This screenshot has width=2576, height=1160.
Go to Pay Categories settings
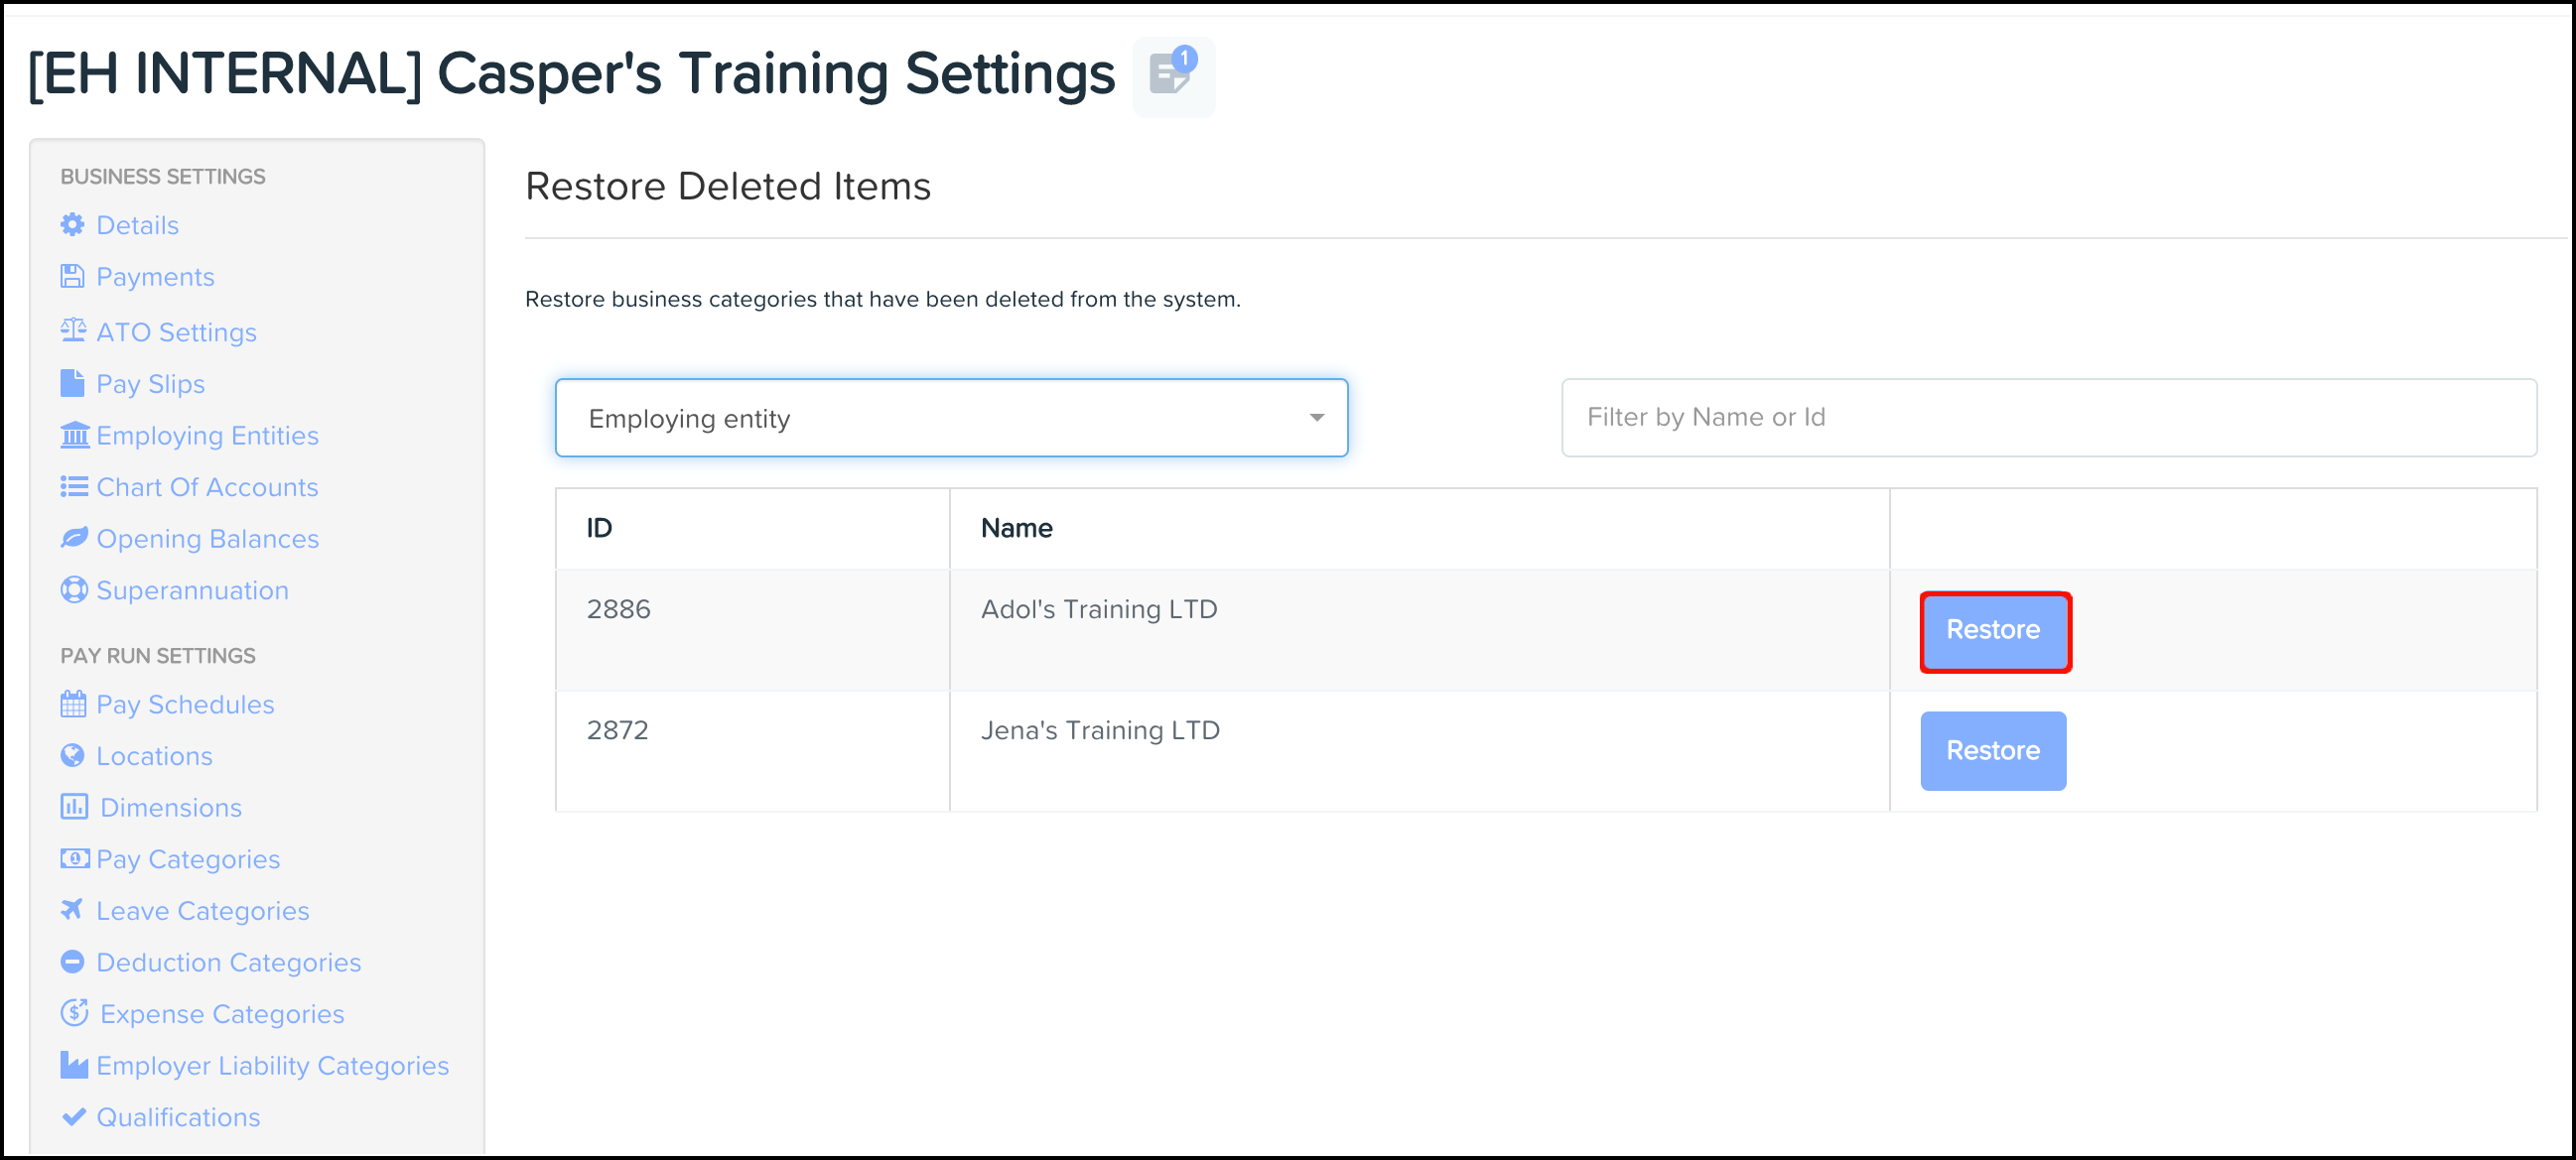pos(188,859)
